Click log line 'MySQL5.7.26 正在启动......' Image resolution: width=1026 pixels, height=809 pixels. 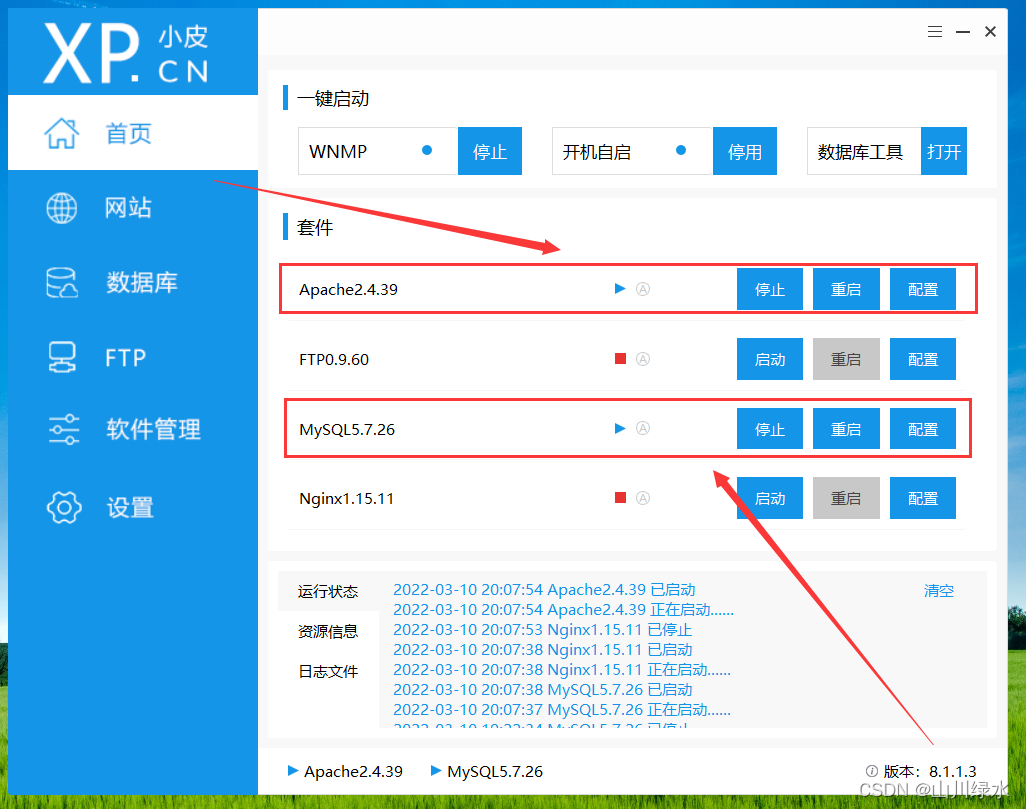pyautogui.click(x=562, y=710)
